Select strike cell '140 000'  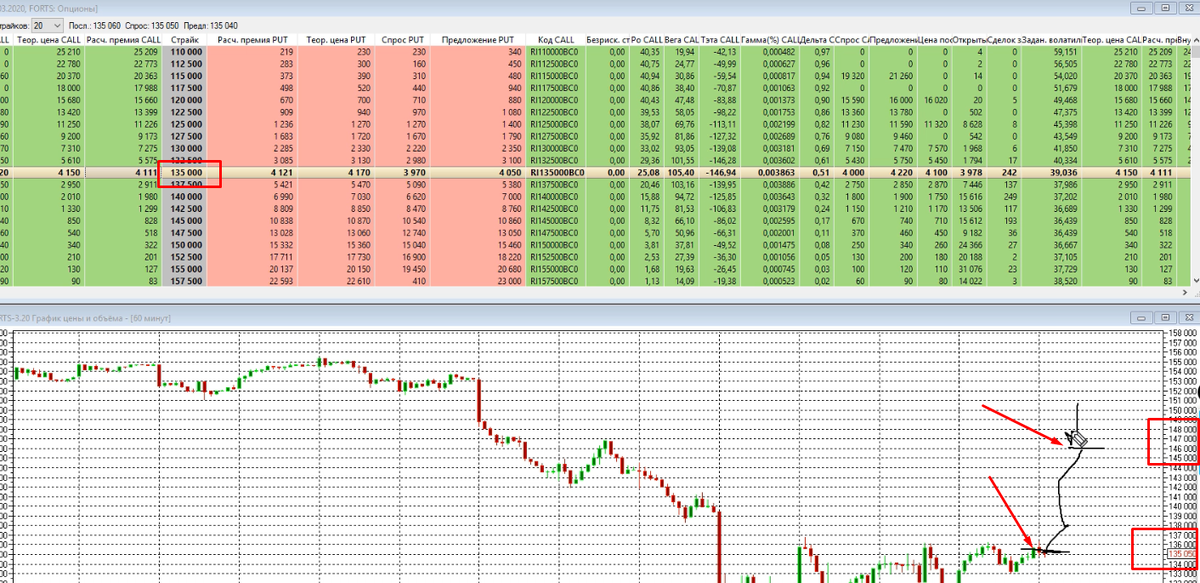pyautogui.click(x=185, y=197)
